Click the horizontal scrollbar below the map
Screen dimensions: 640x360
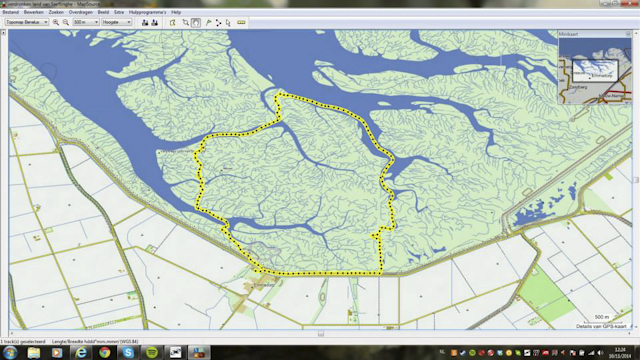[321, 333]
